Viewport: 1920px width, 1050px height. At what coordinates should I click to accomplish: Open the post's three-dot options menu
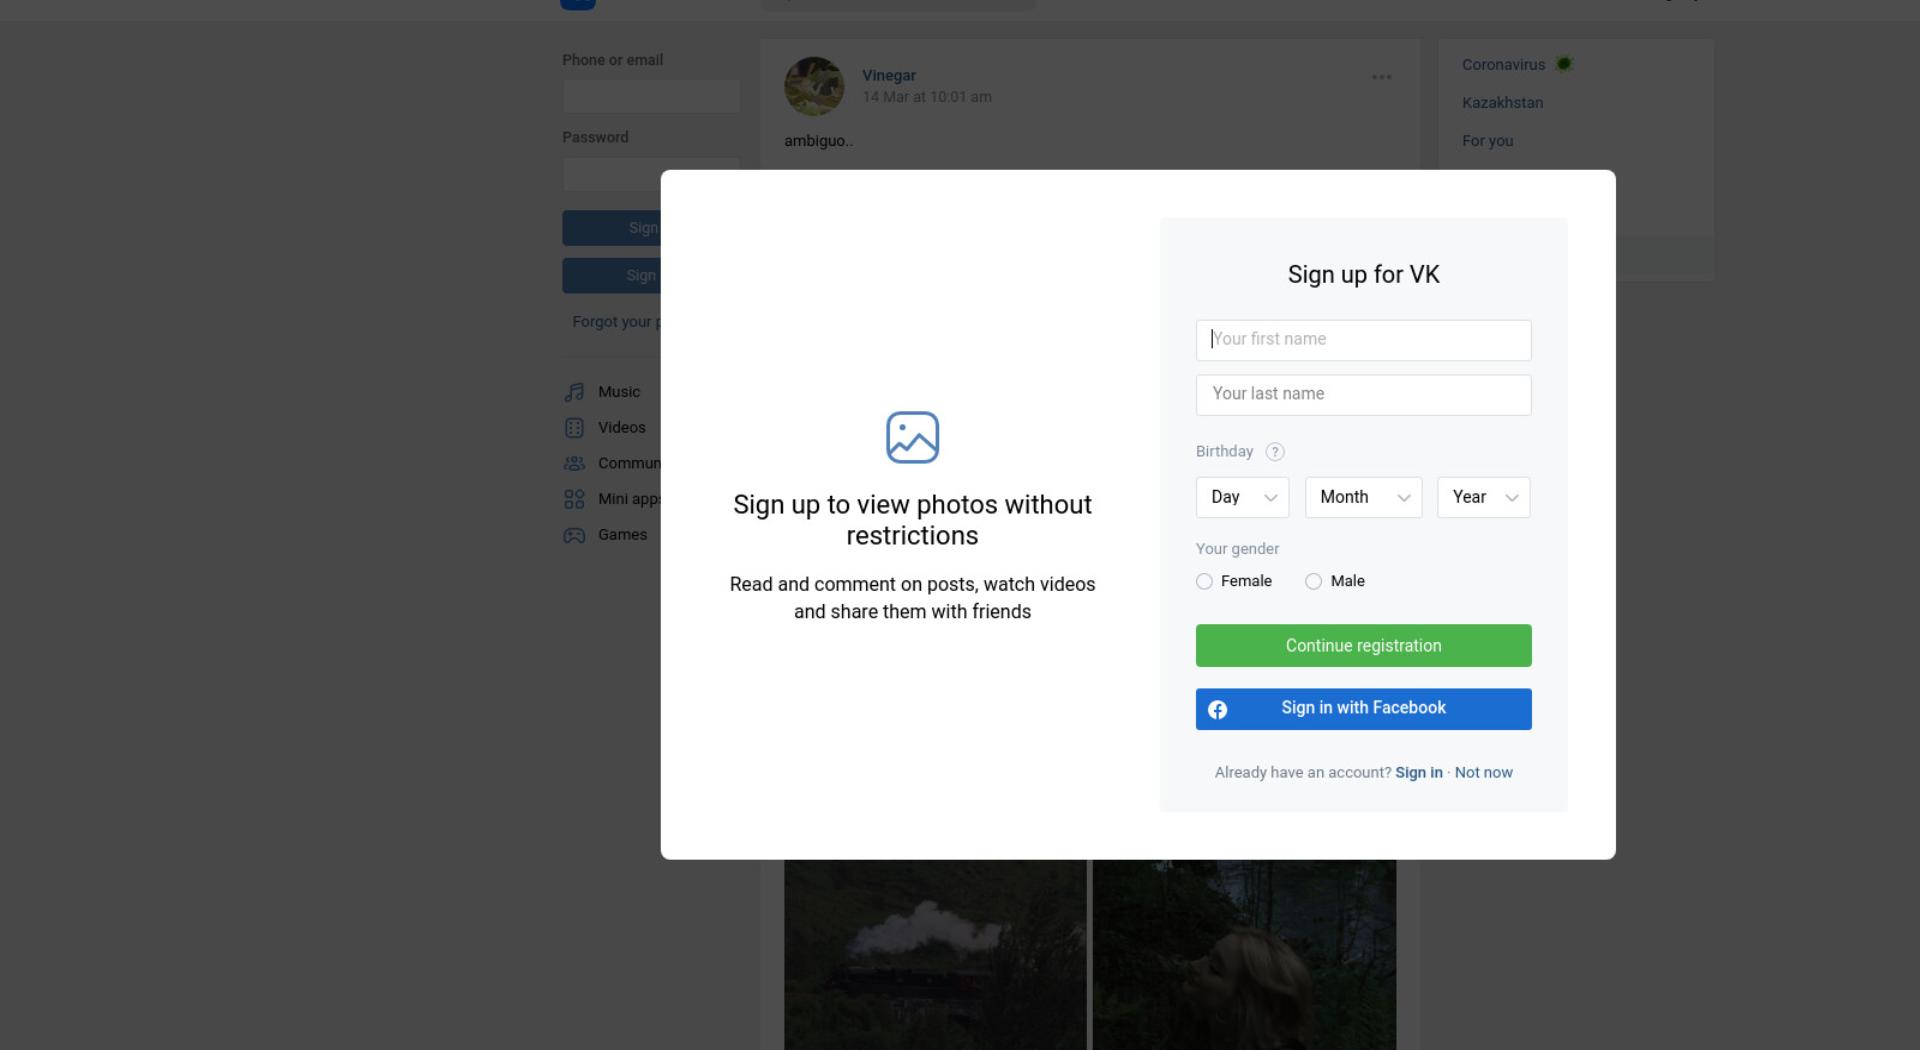coord(1382,77)
